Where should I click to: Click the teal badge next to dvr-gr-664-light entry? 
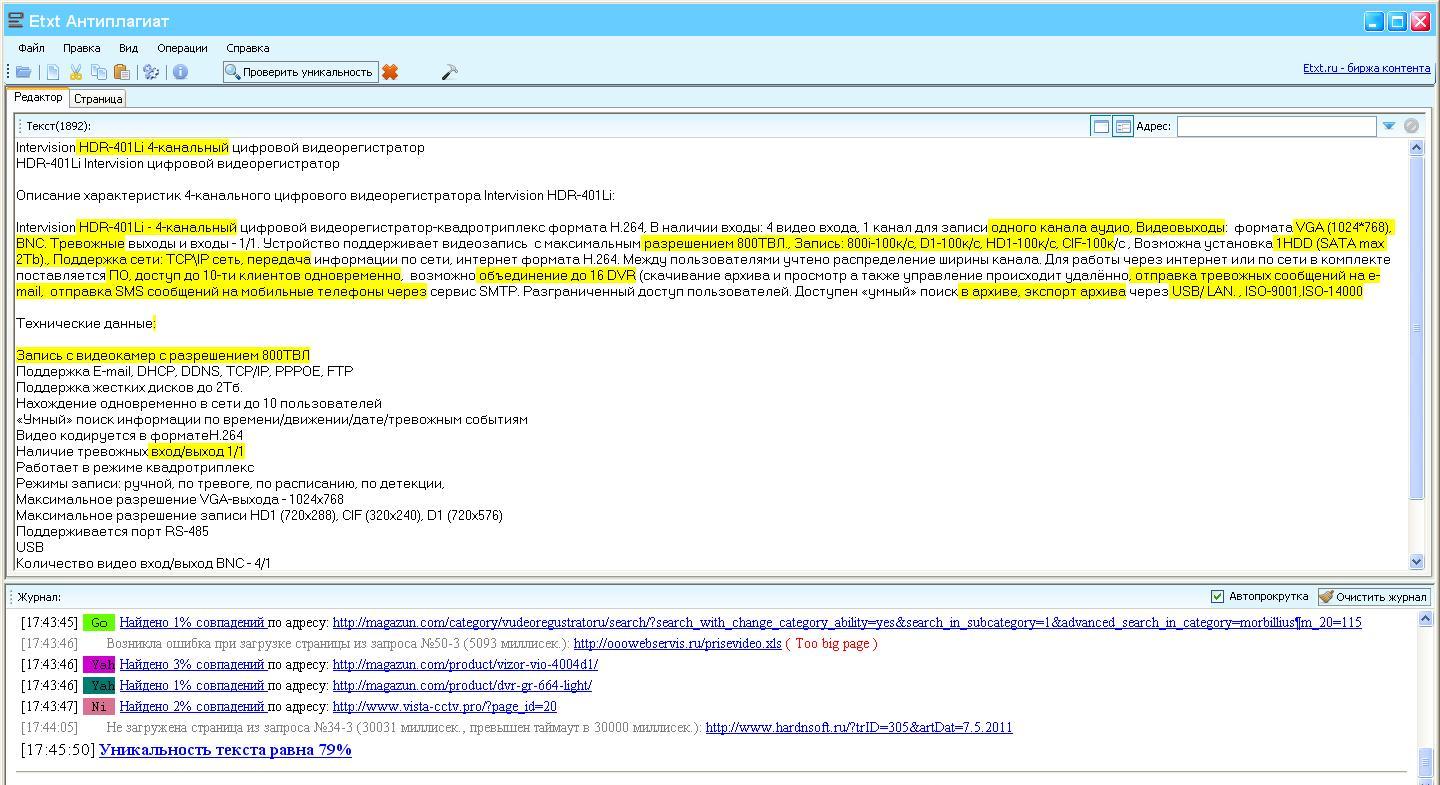coord(99,686)
